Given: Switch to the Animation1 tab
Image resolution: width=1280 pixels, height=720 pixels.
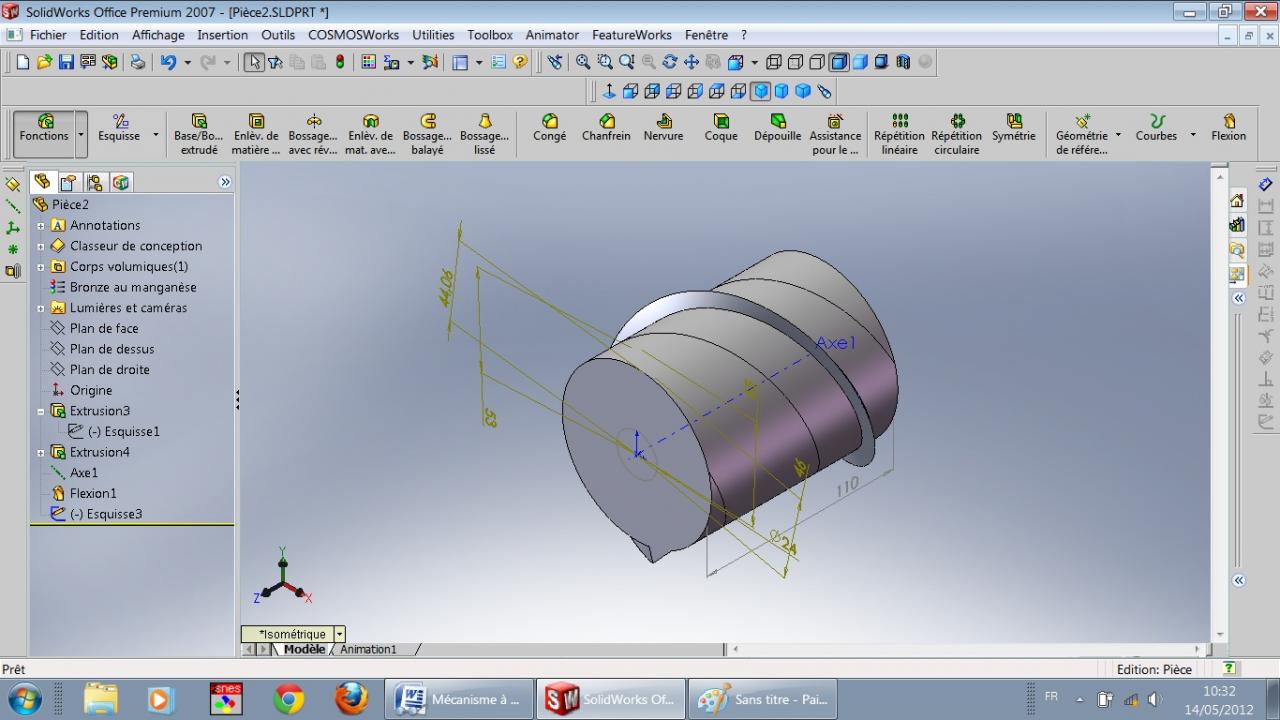Looking at the screenshot, I should pos(368,649).
